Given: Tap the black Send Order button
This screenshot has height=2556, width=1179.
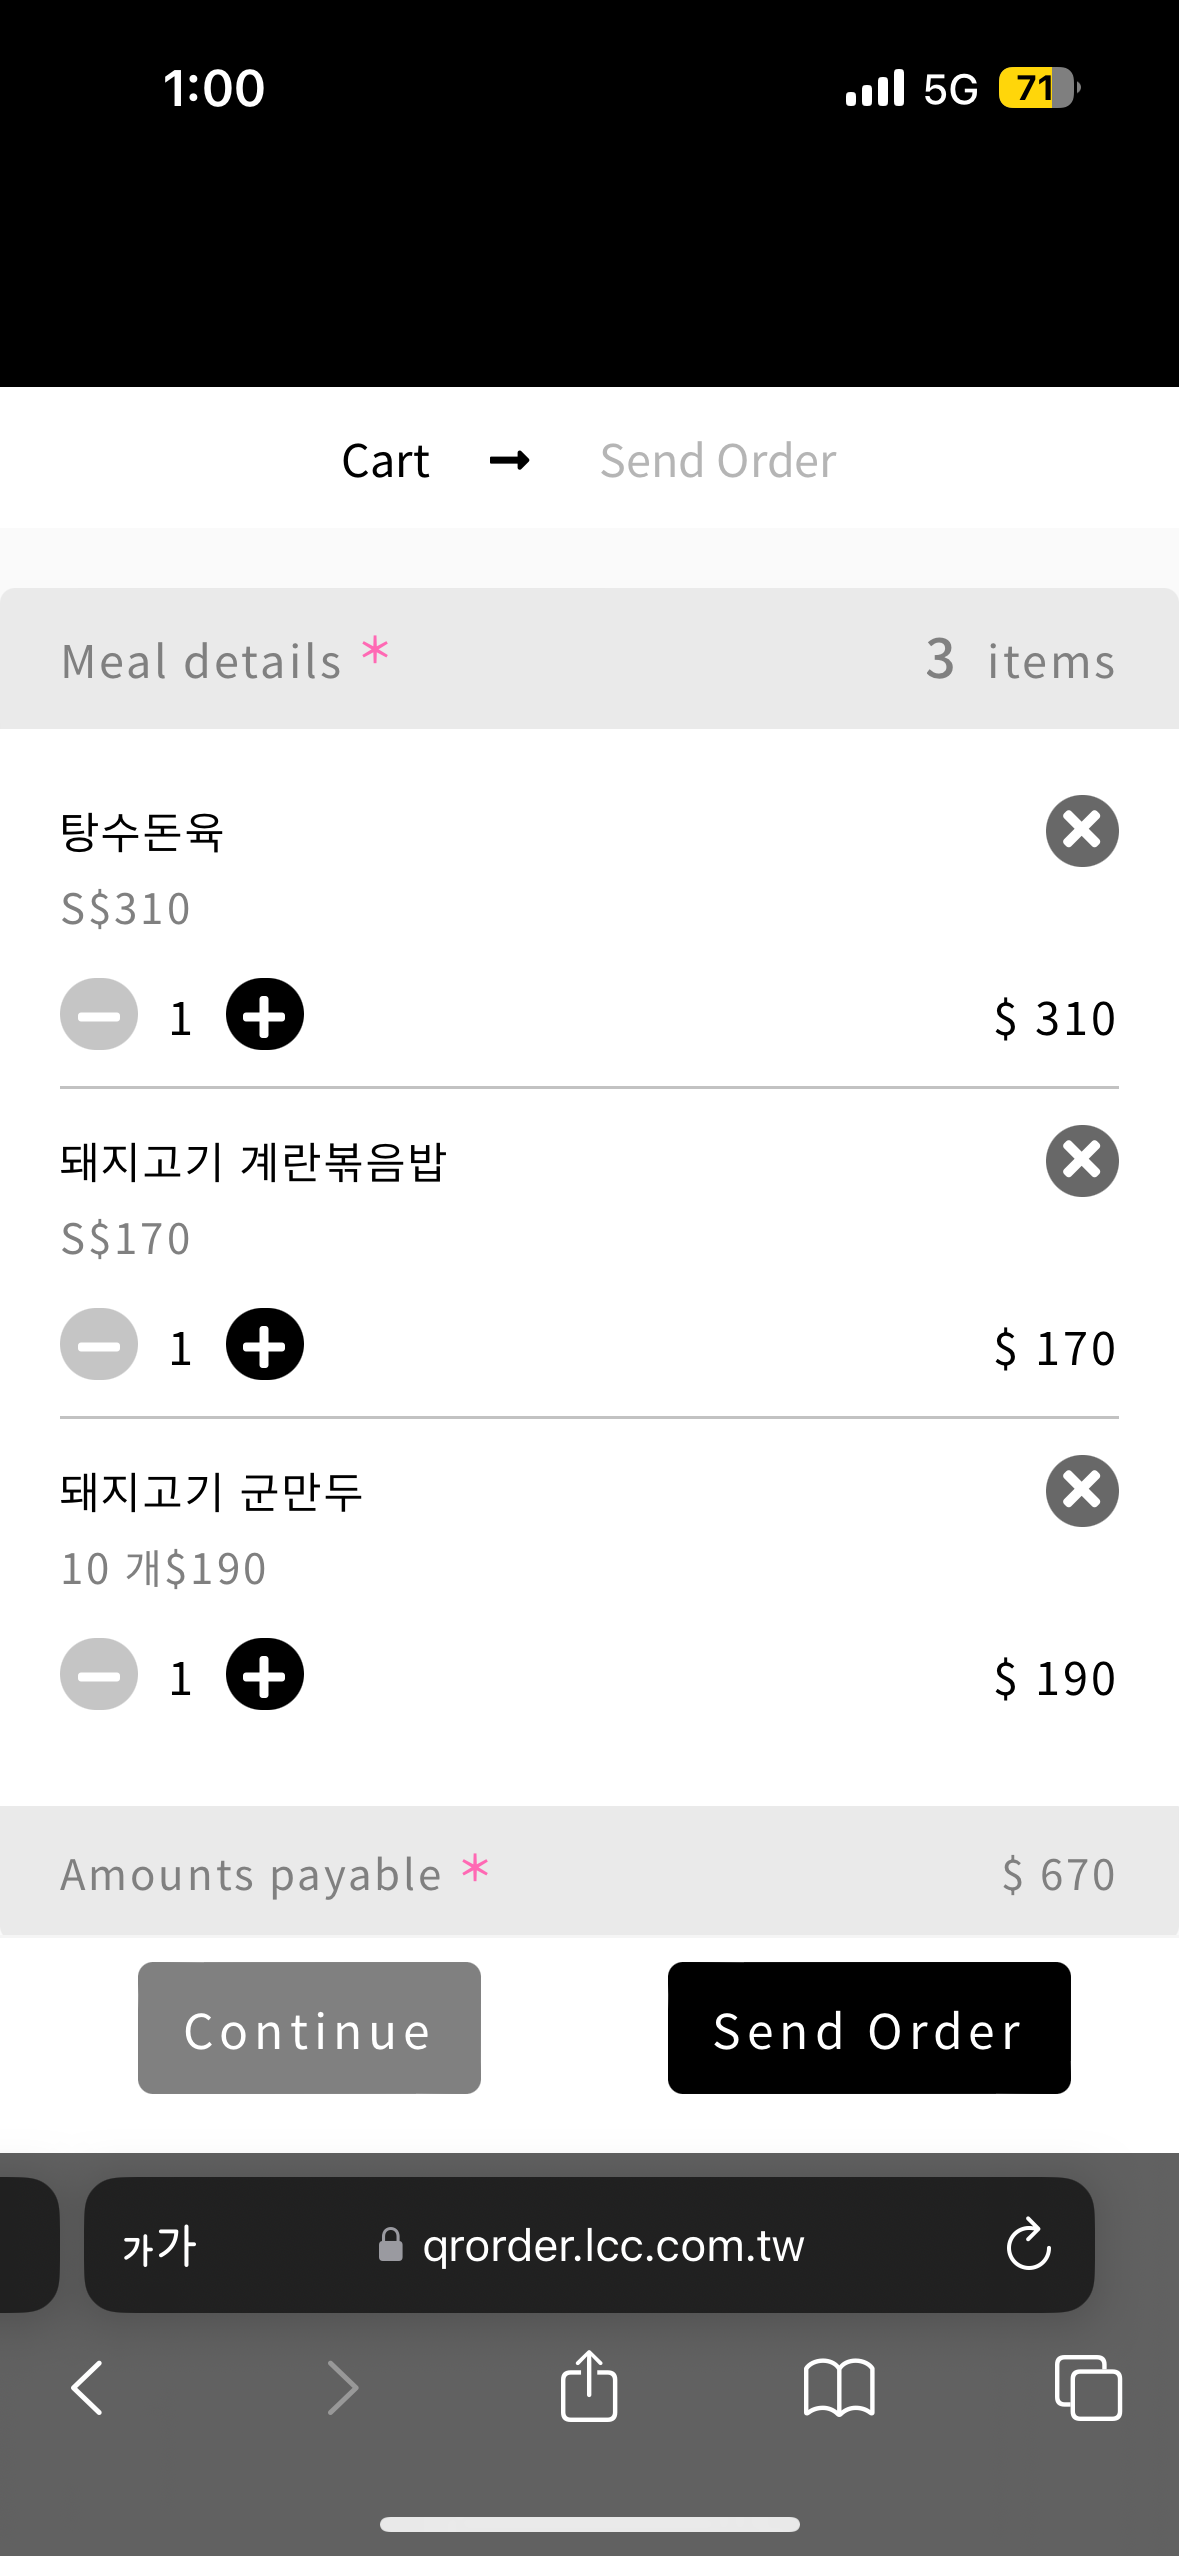Looking at the screenshot, I should tap(869, 2028).
